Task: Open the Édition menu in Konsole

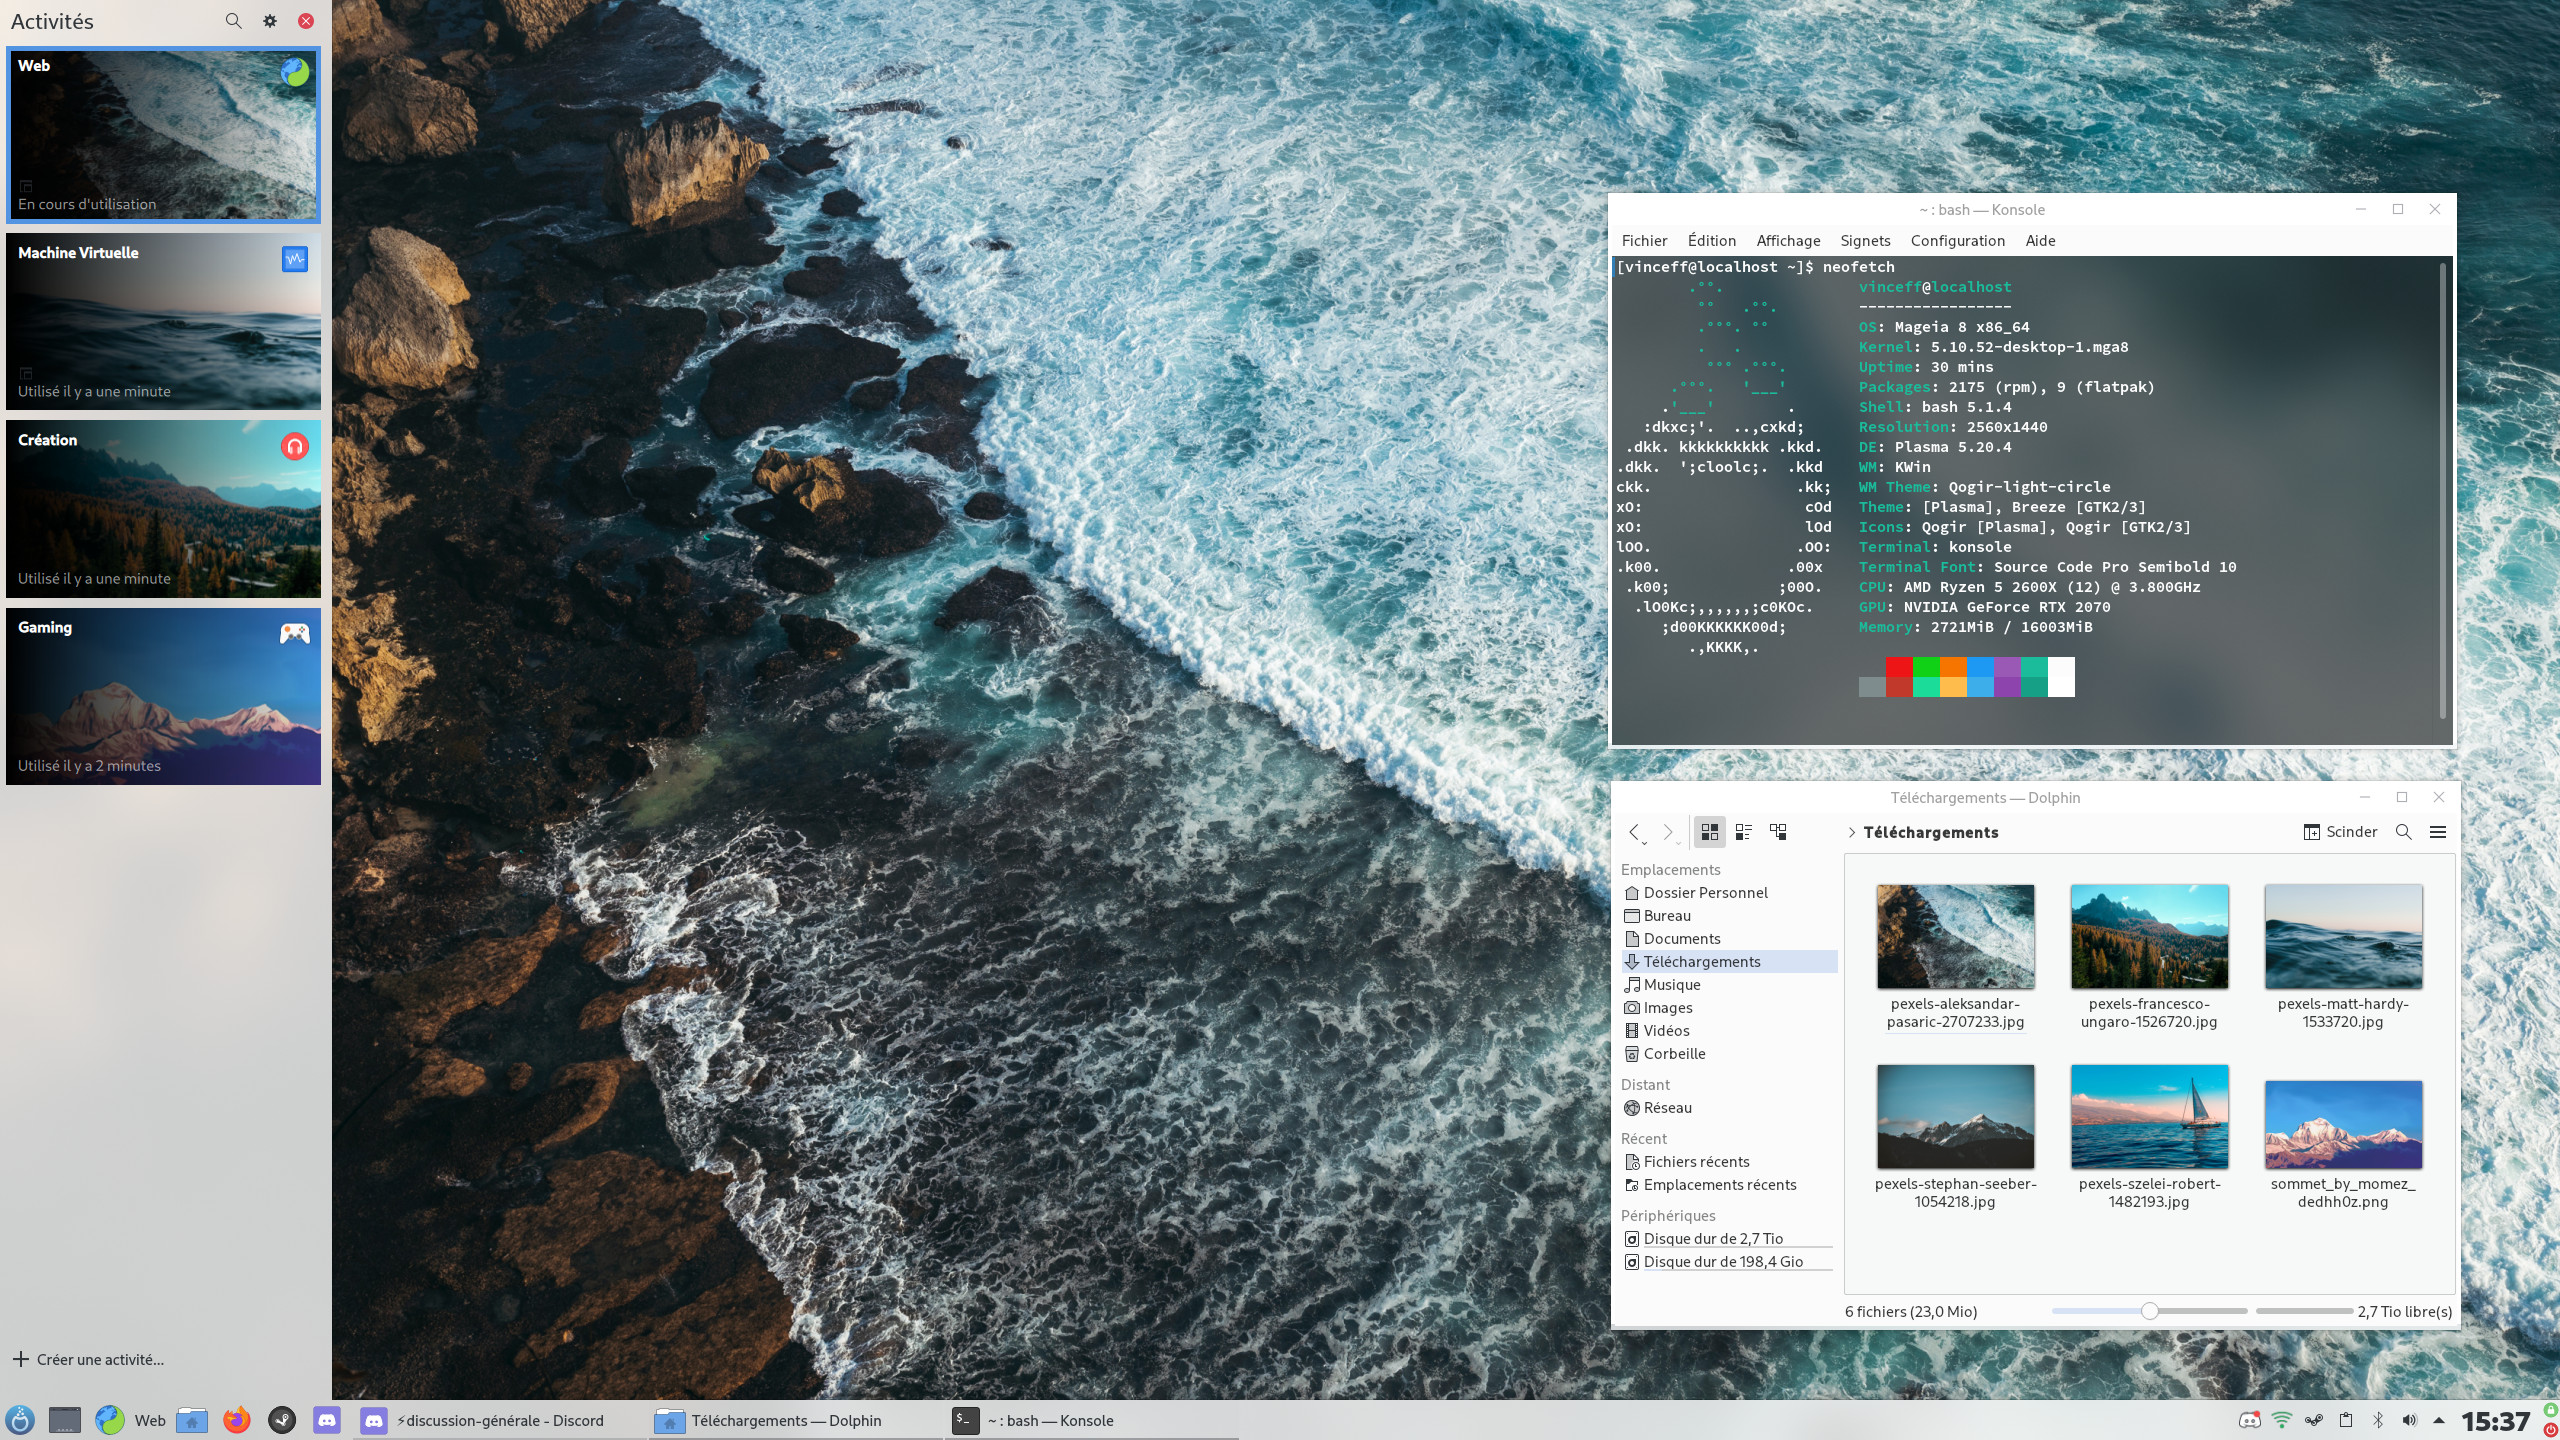Action: click(1711, 241)
